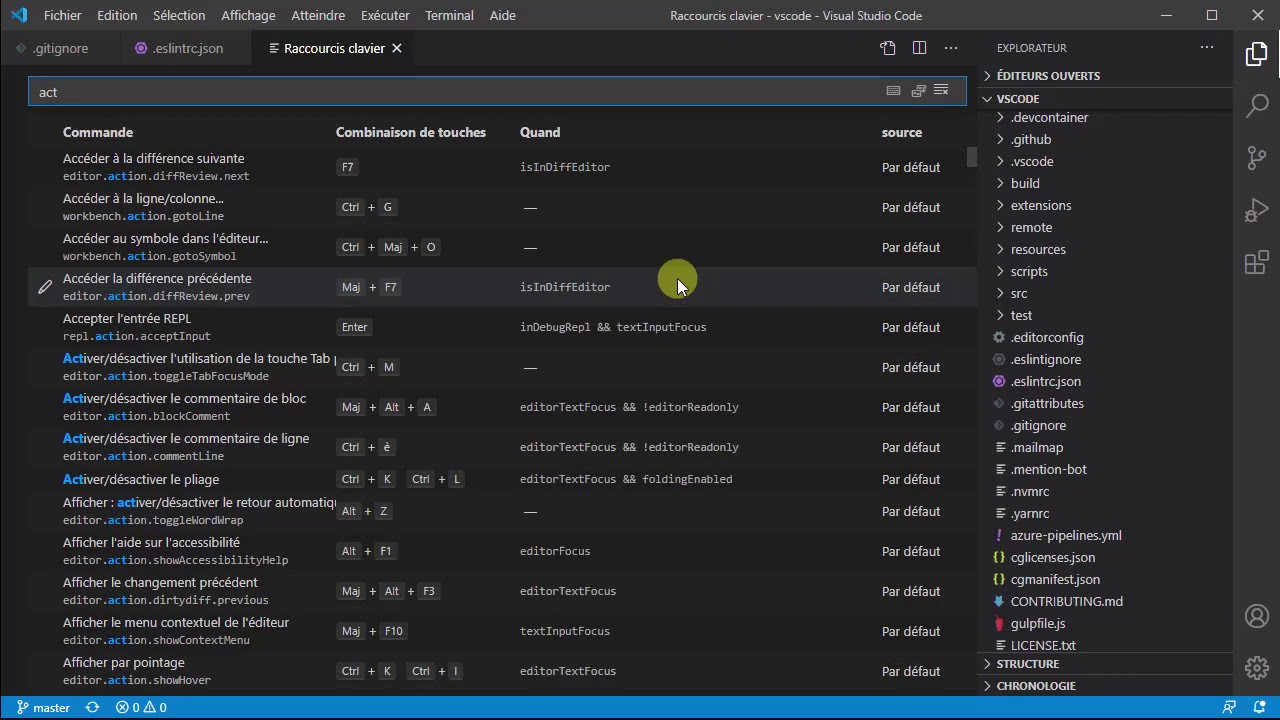The width and height of the screenshot is (1280, 720).
Task: Open Run and Debug view icon
Action: (1257, 211)
